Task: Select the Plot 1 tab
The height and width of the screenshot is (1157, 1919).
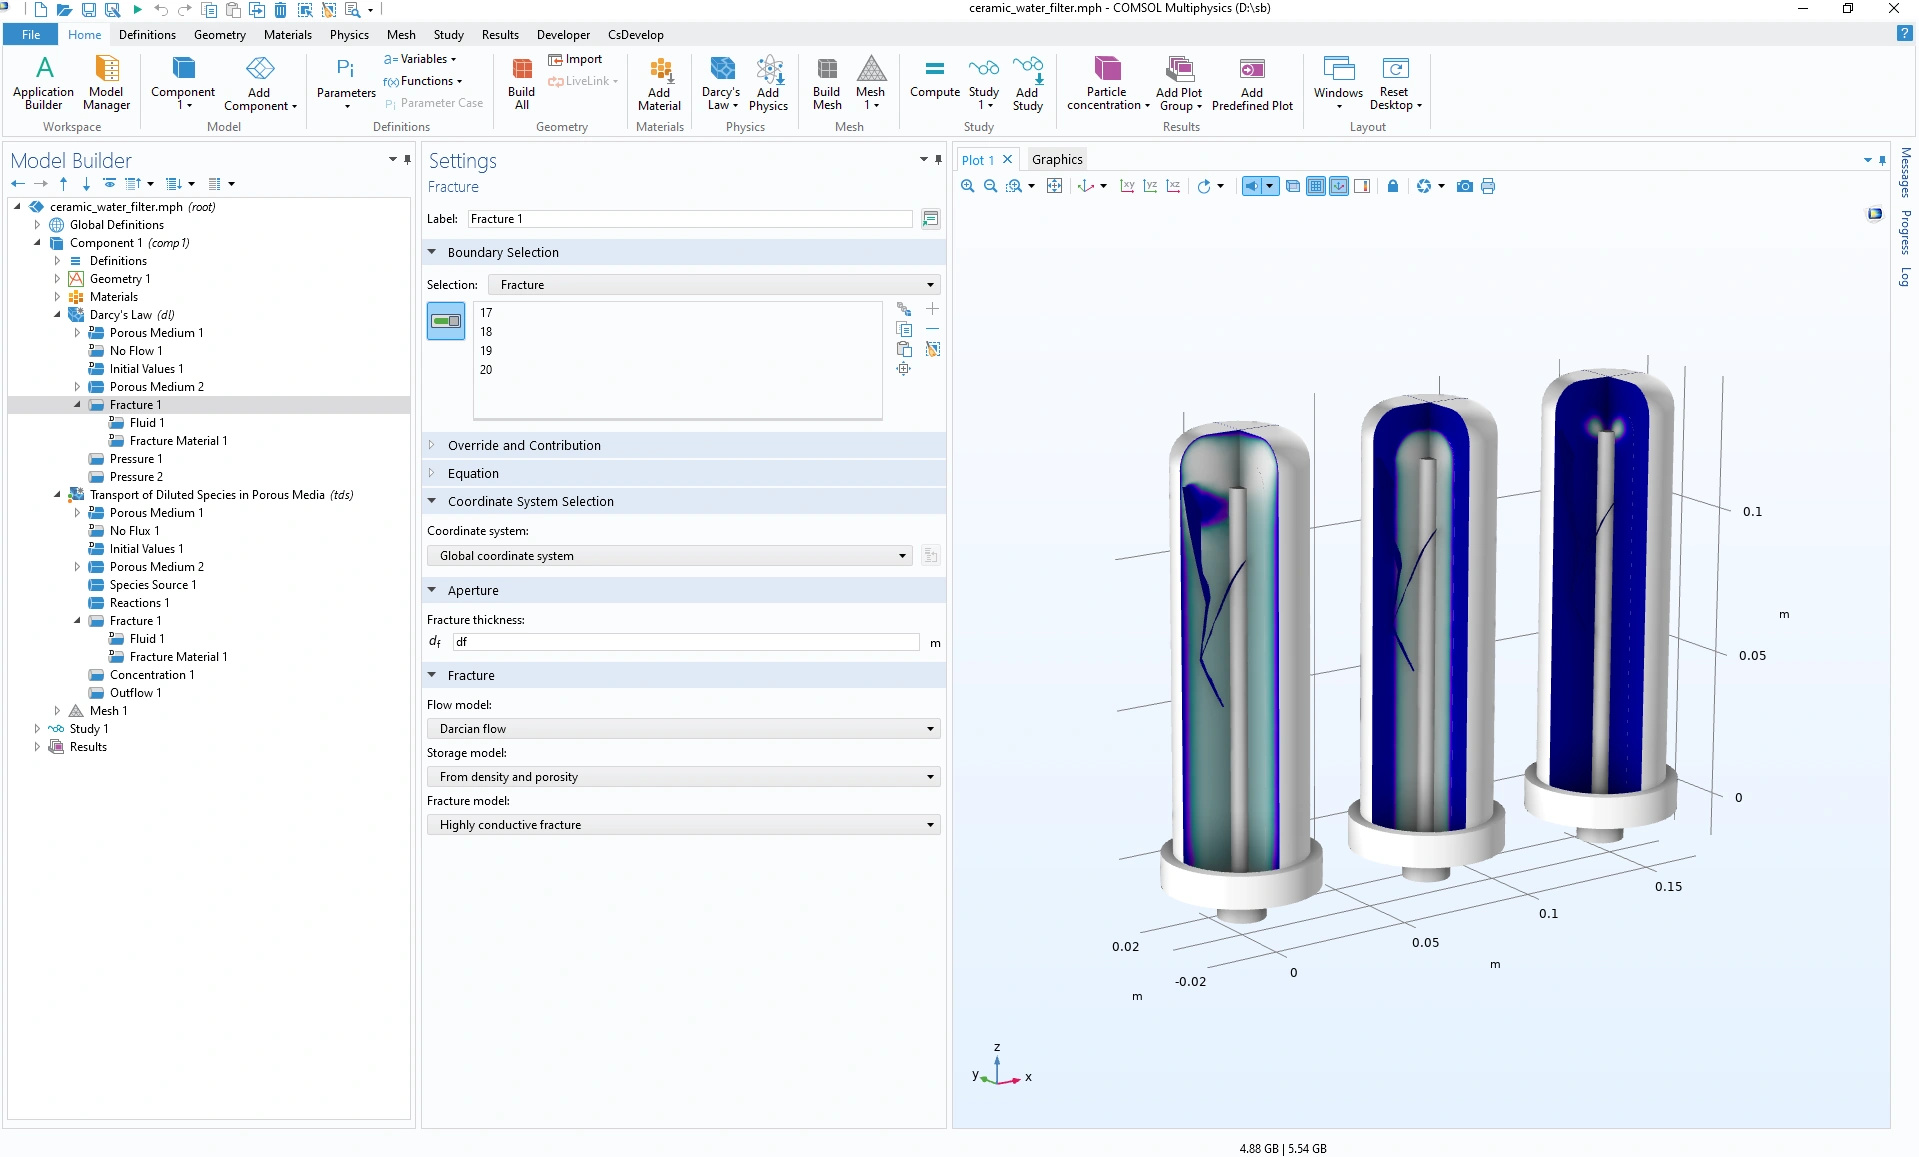Action: pos(977,160)
